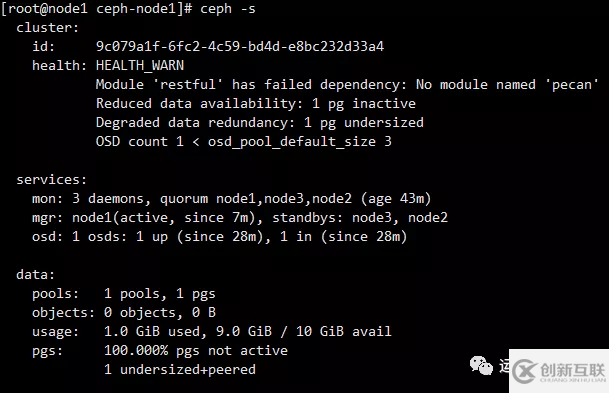The height and width of the screenshot is (393, 609).
Task: Click the Chuangxin Hulian watermark logo
Action: coord(559,371)
